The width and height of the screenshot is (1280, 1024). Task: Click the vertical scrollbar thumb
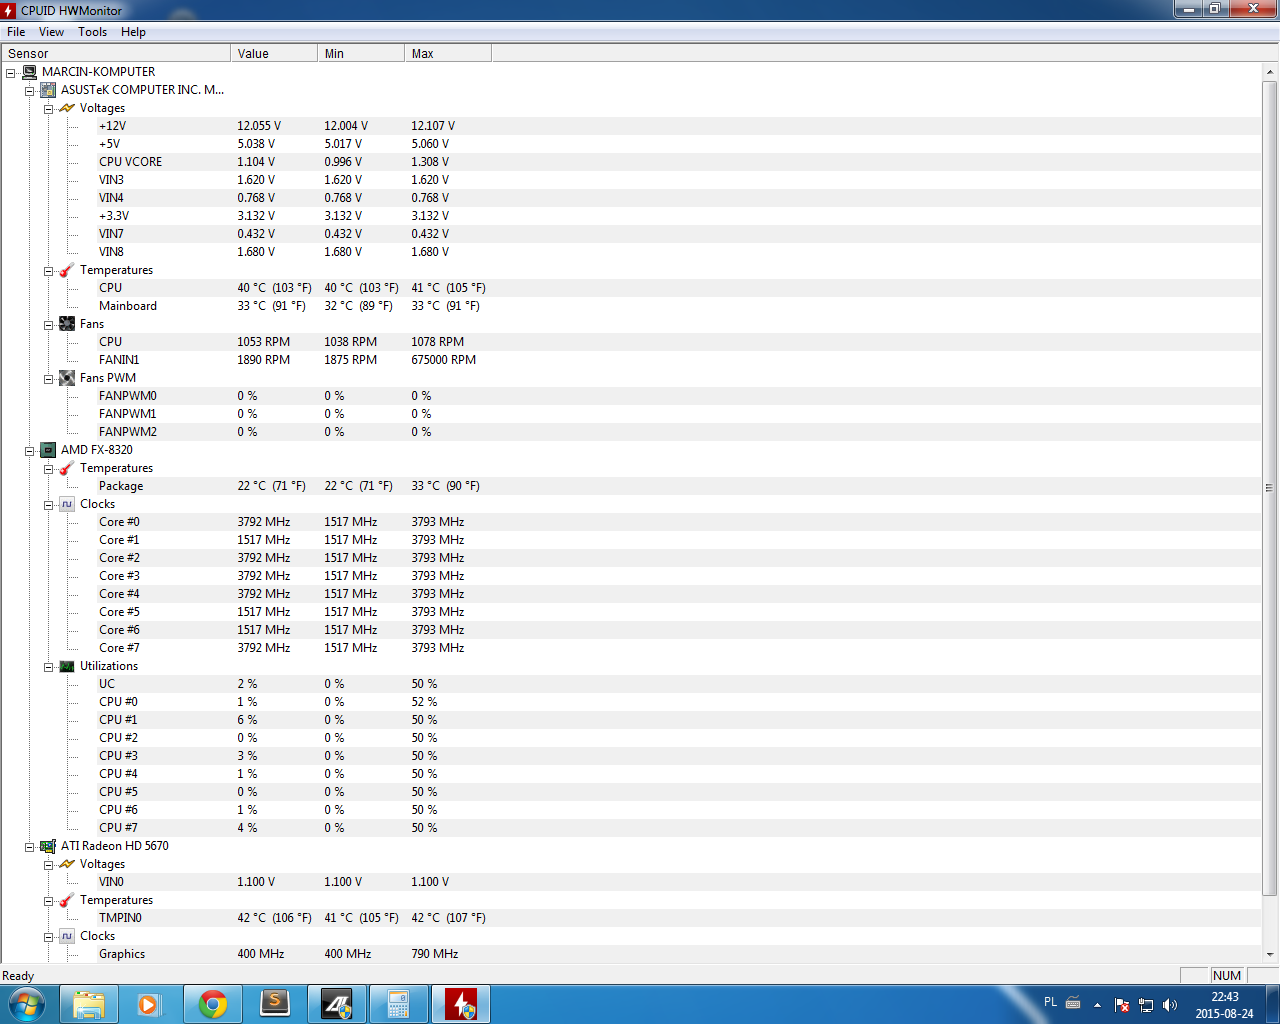[1270, 488]
